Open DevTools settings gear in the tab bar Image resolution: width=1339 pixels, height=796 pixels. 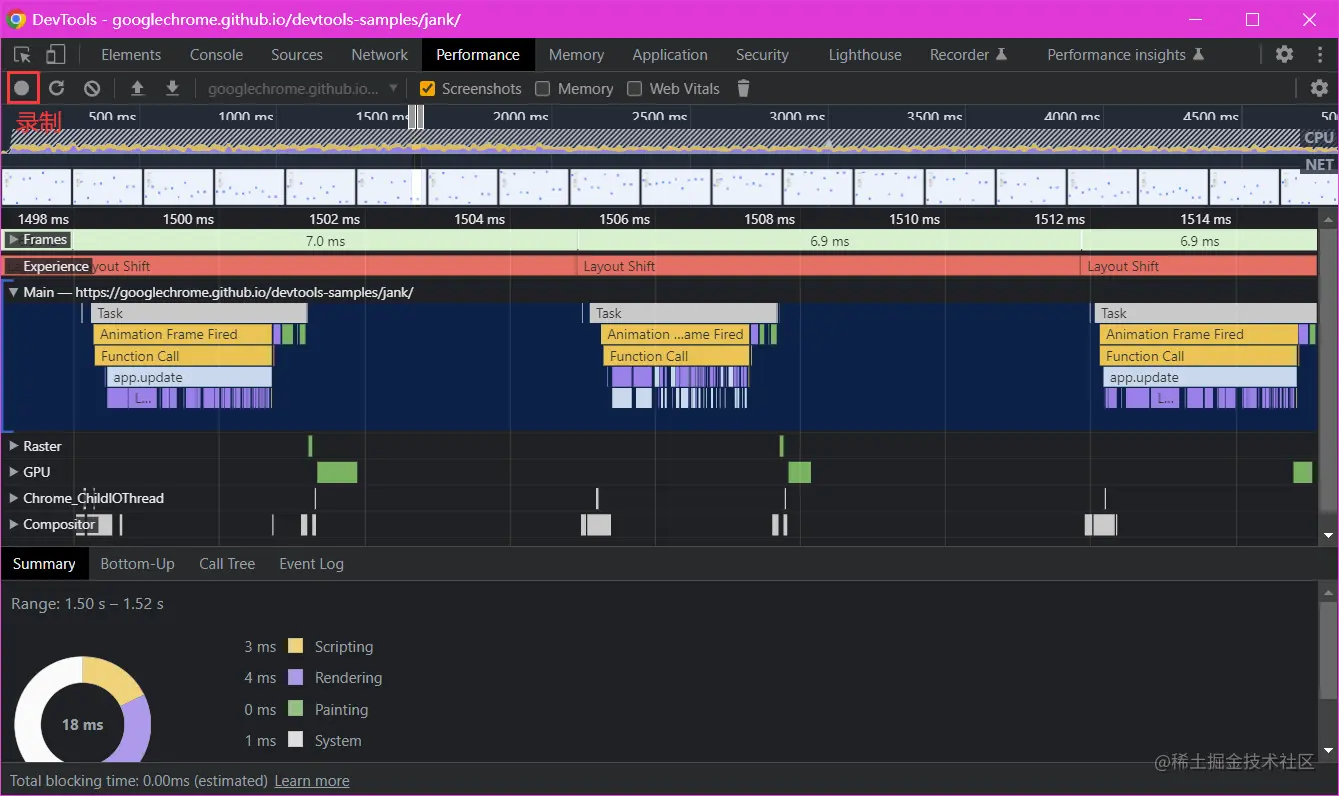(1285, 54)
